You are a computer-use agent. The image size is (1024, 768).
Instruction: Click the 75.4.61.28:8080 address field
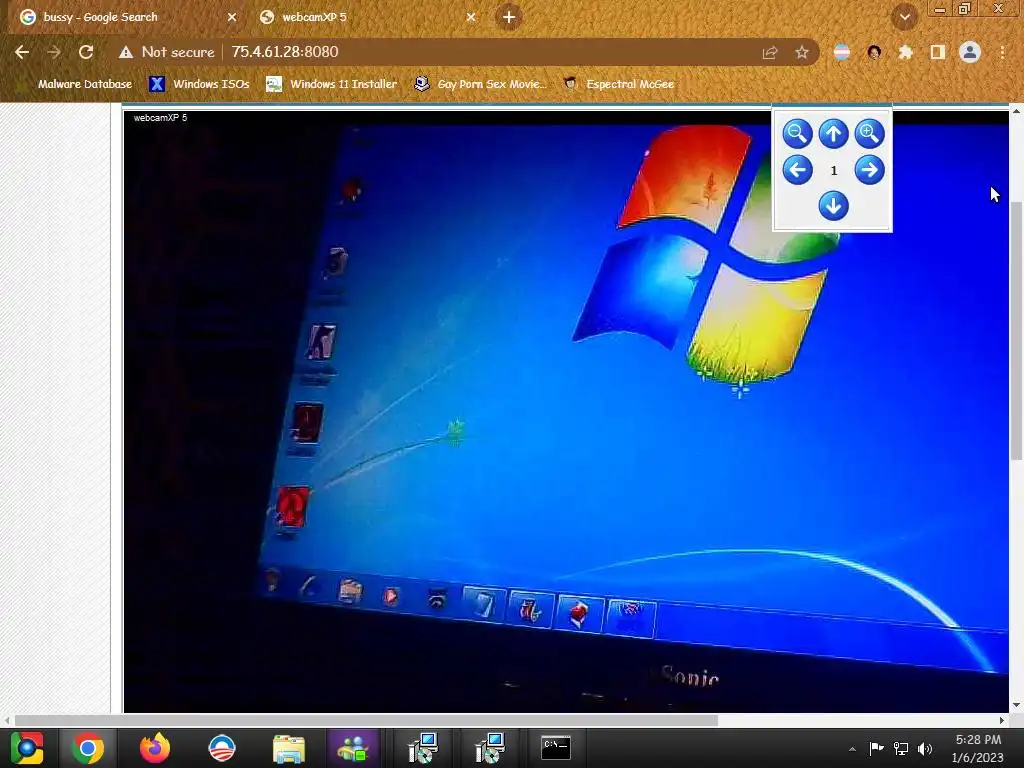pyautogui.click(x=285, y=52)
